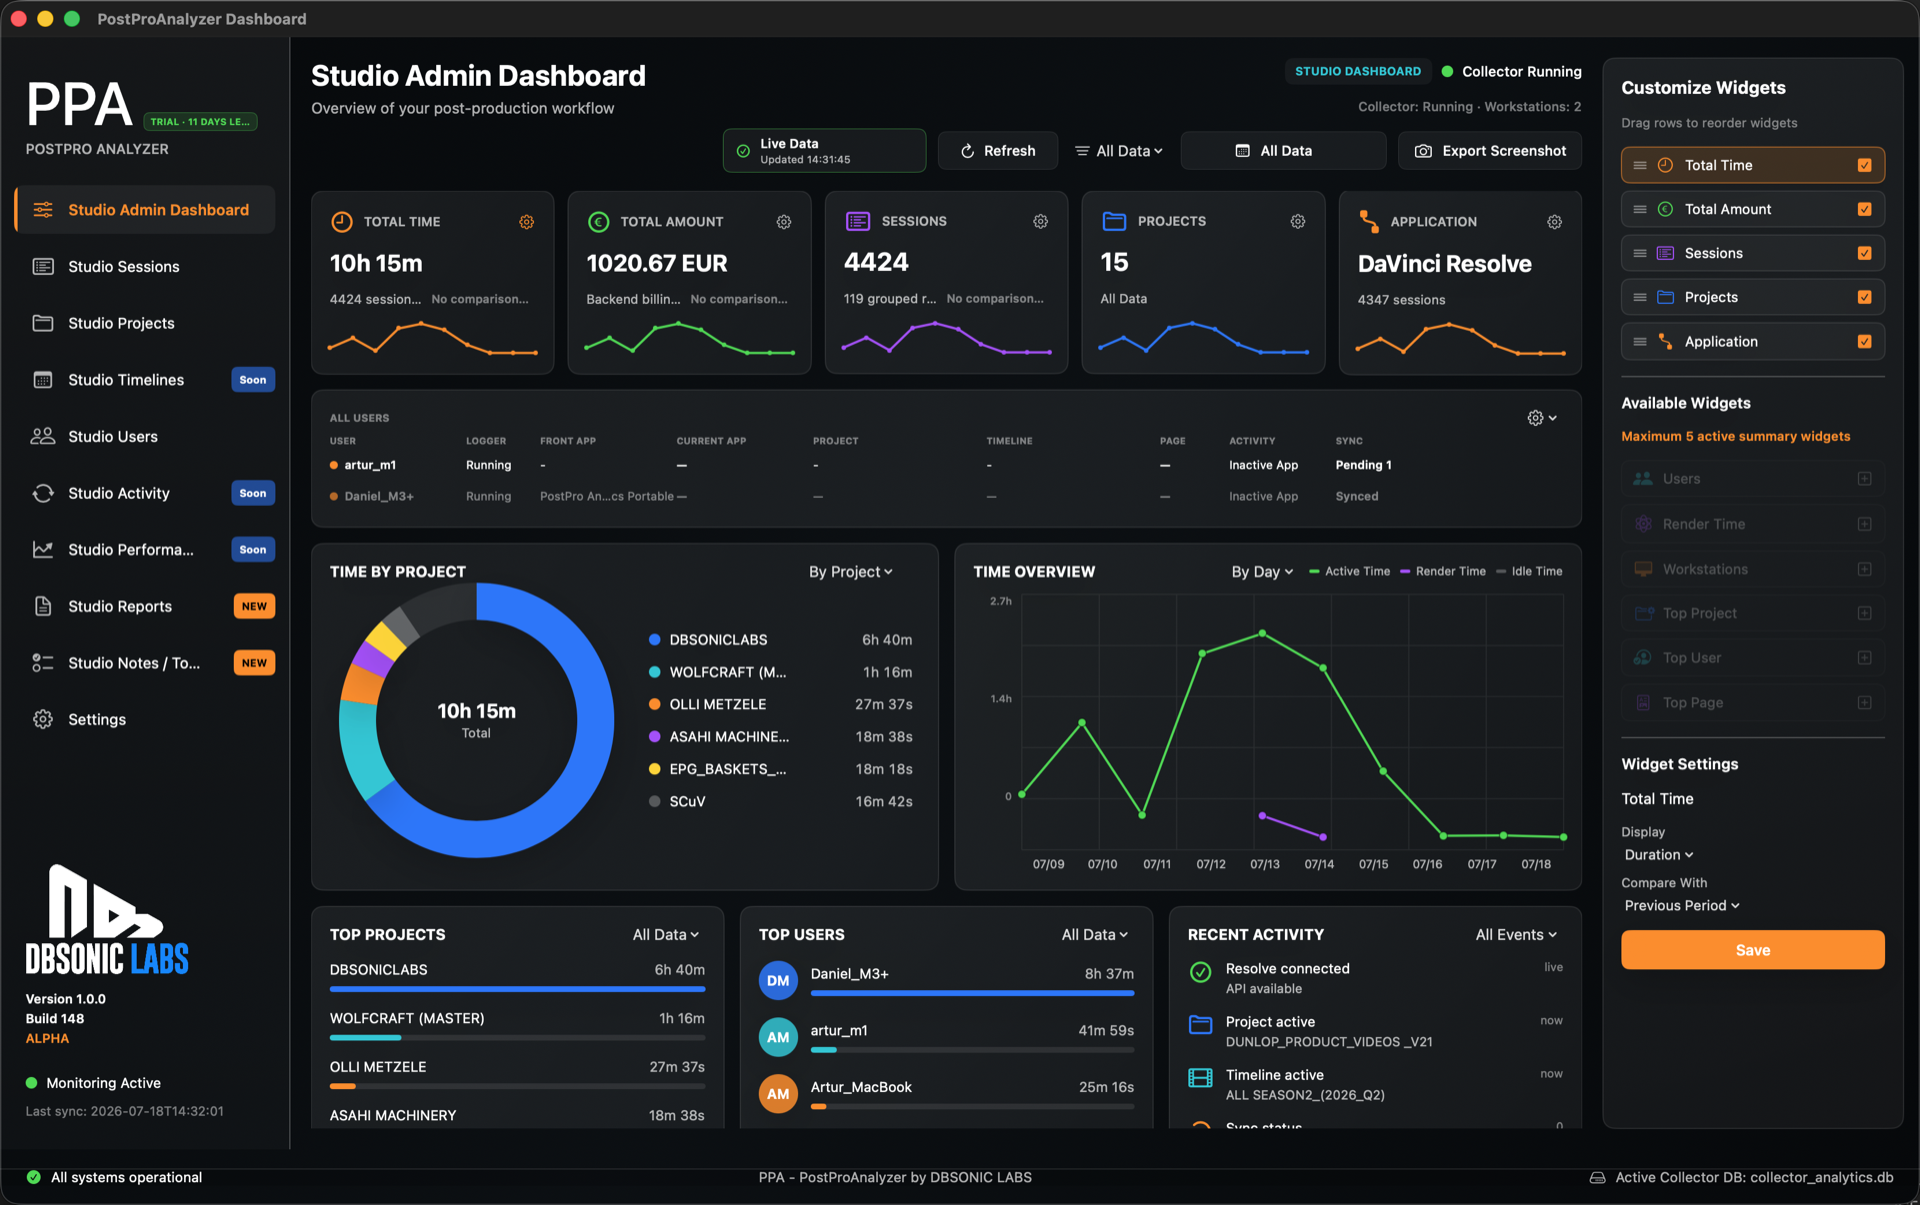Open Studio Reports page
The height and width of the screenshot is (1205, 1920).
point(145,606)
